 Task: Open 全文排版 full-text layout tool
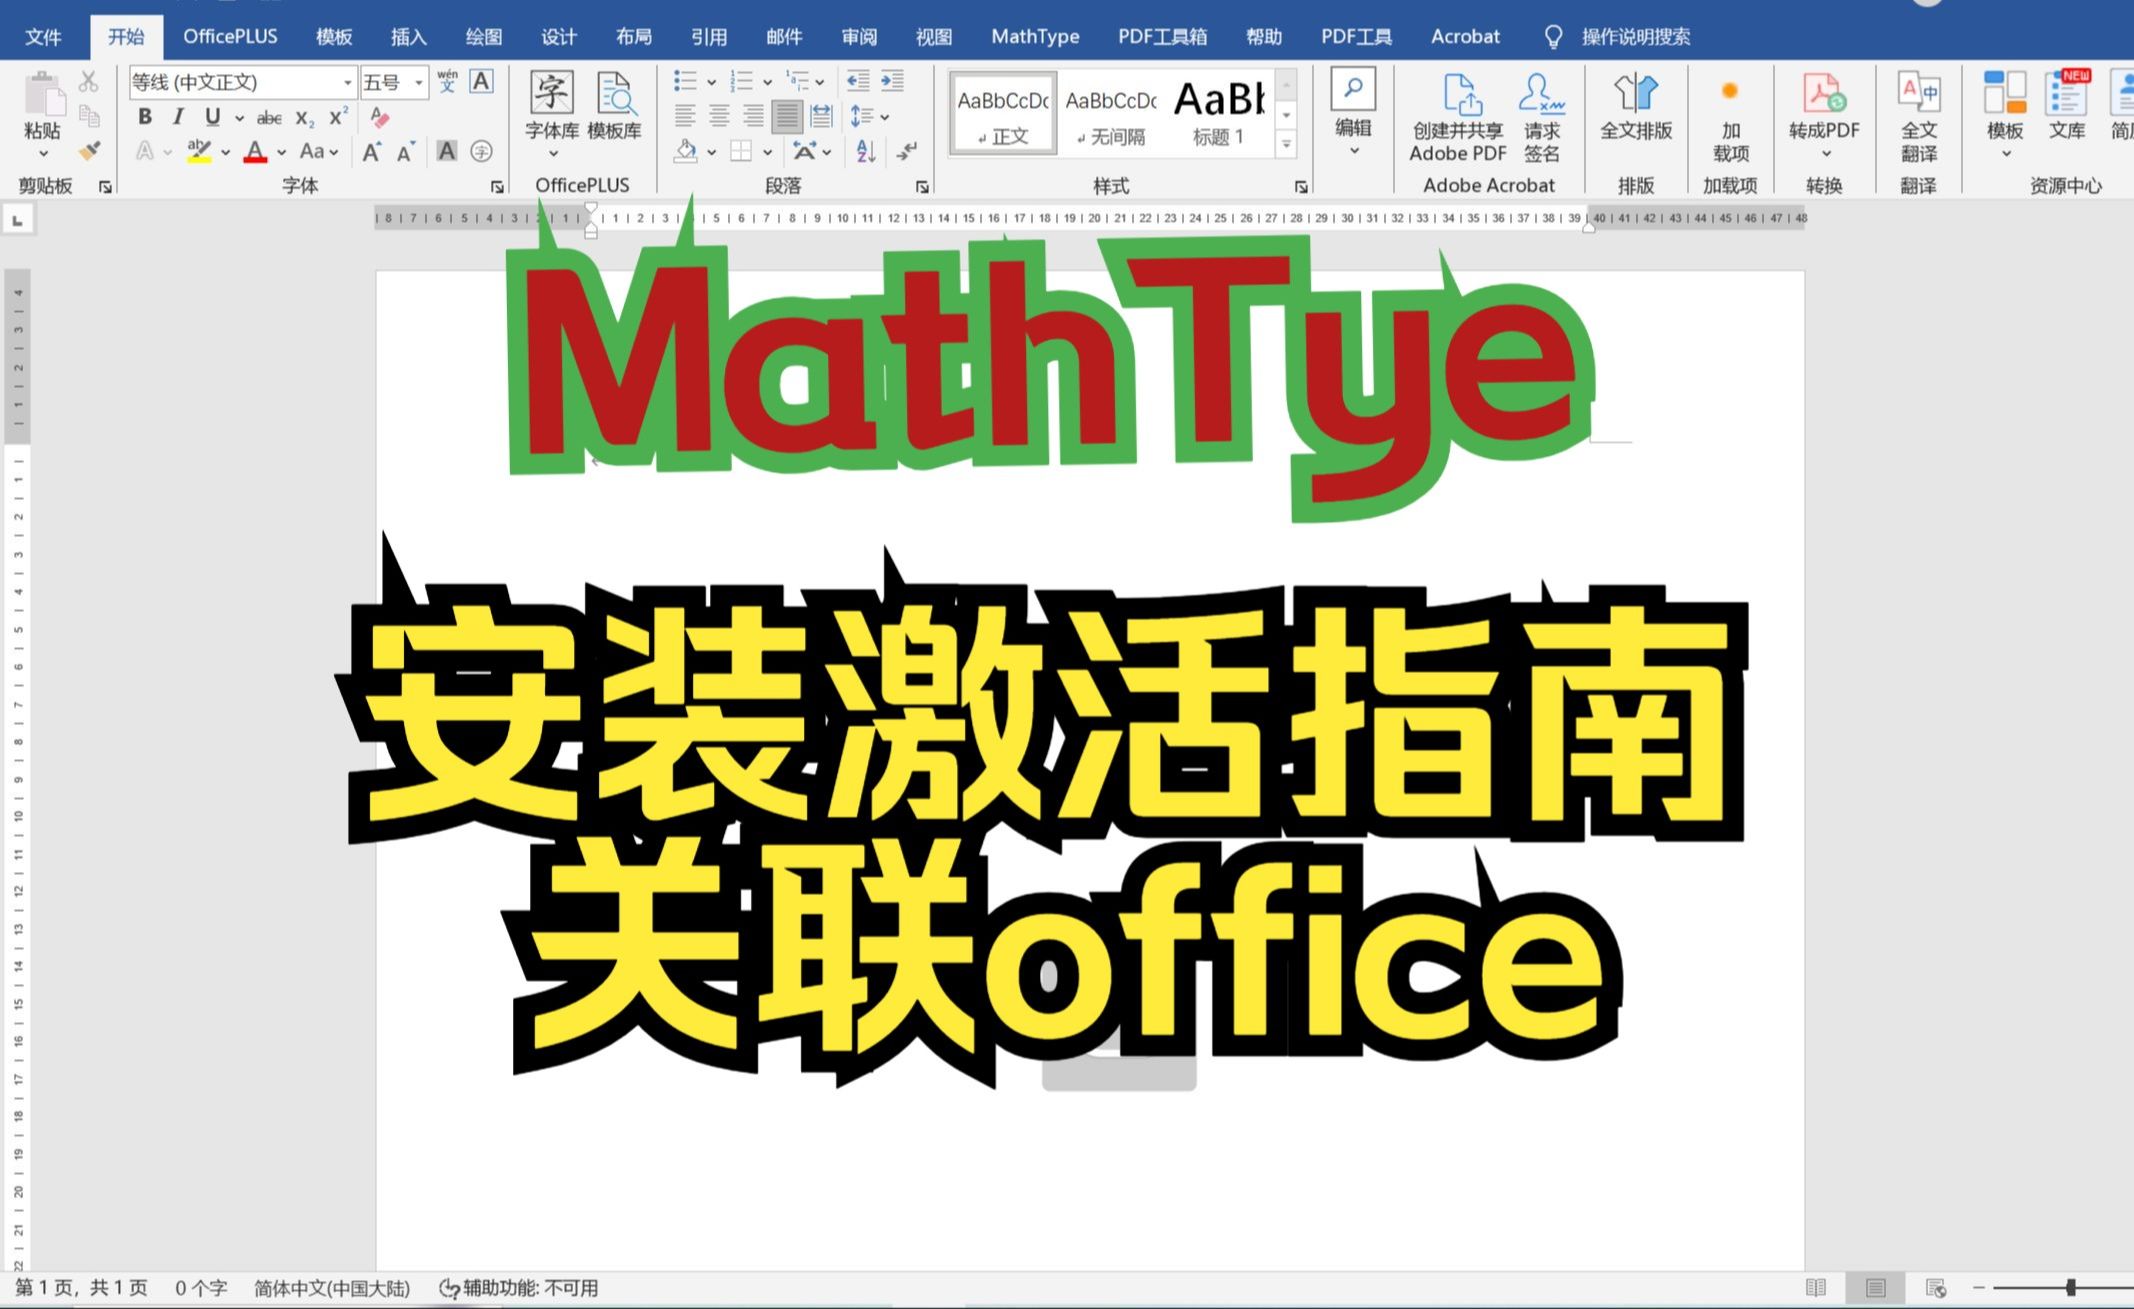pos(1636,106)
